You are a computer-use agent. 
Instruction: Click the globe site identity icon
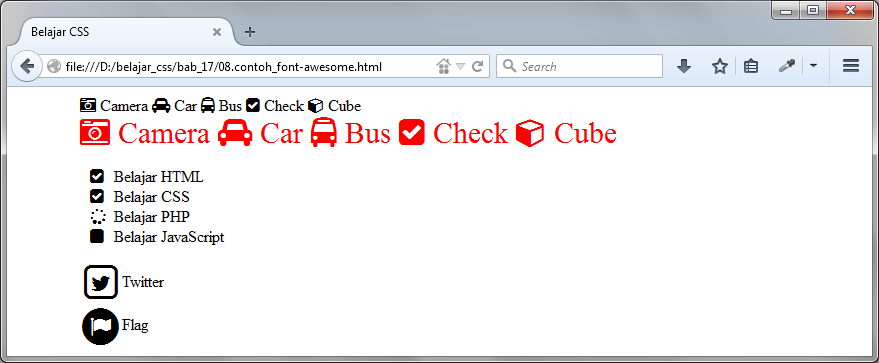click(54, 66)
